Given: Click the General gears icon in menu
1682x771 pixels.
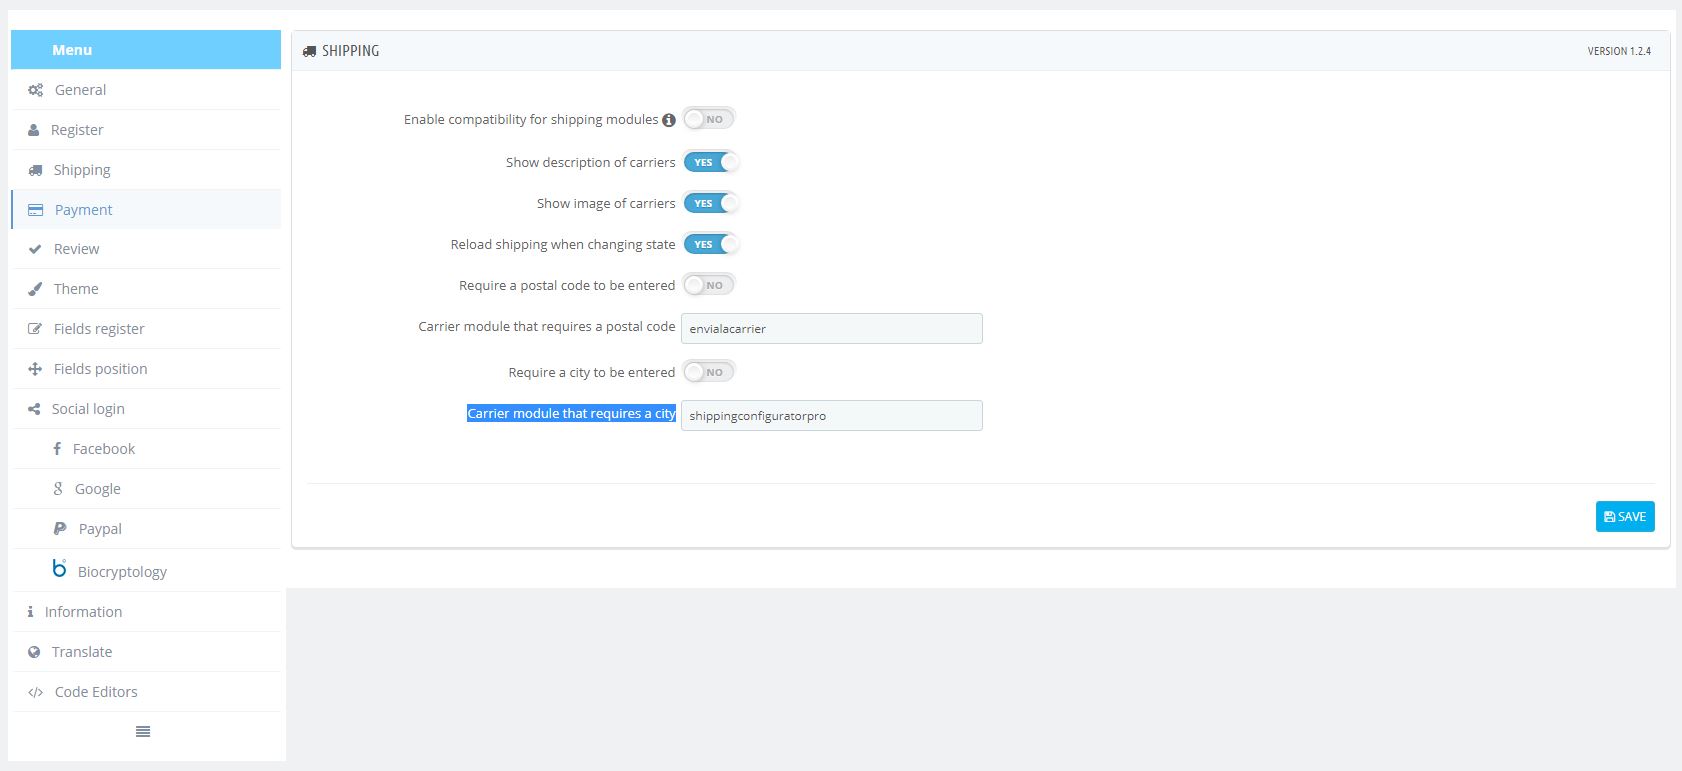Looking at the screenshot, I should pos(35,90).
